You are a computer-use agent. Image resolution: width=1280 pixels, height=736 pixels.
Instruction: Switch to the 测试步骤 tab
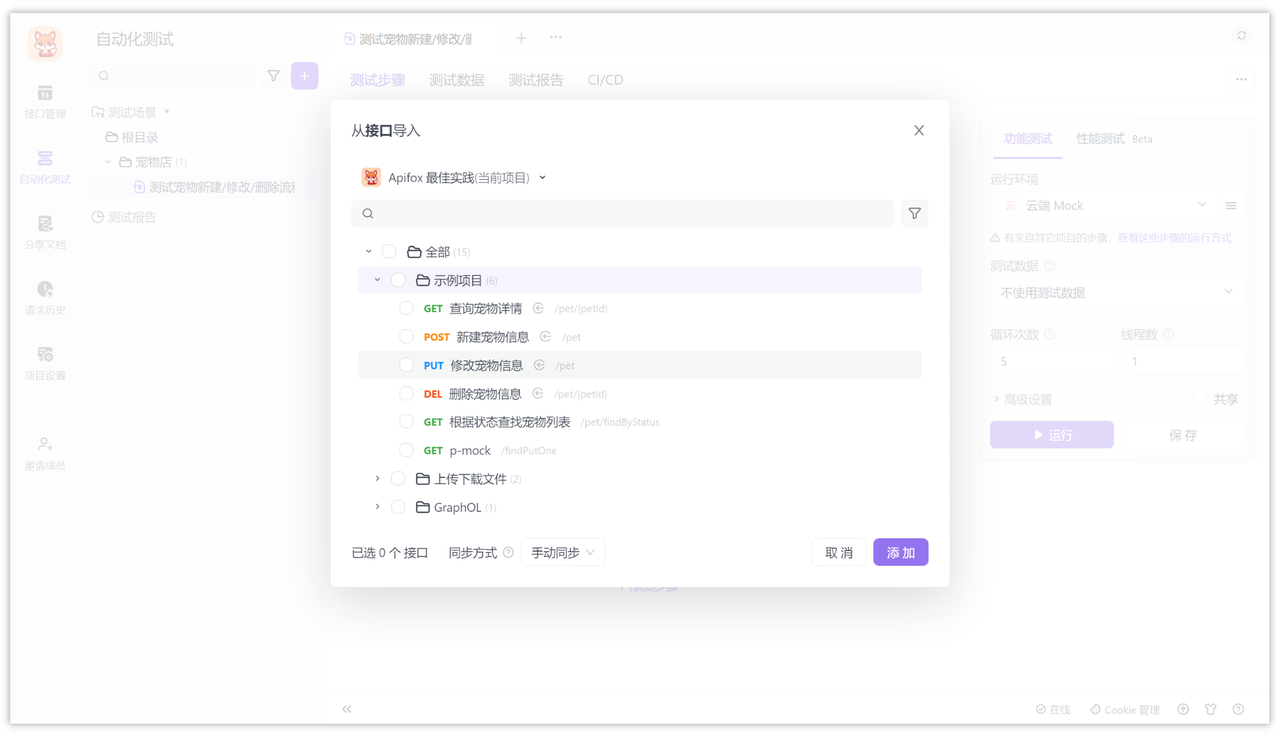click(377, 80)
